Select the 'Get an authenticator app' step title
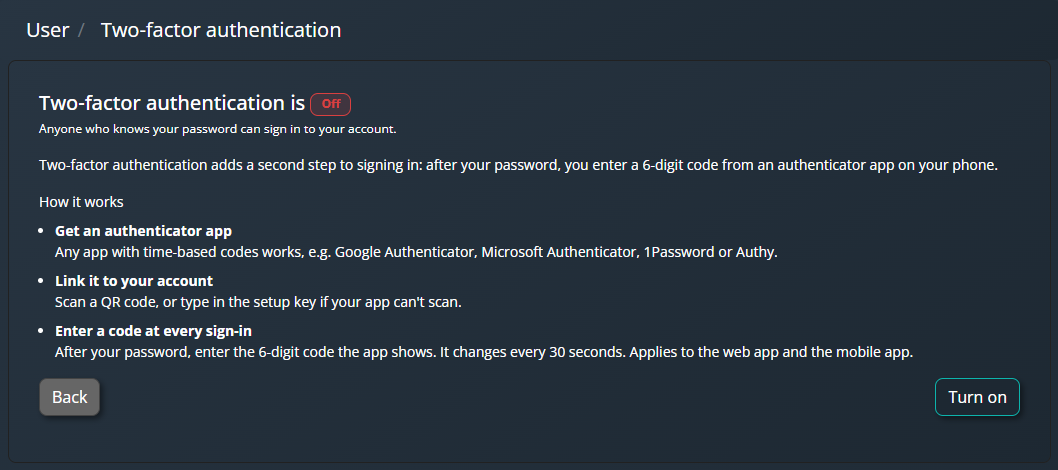The image size is (1058, 470). pos(144,231)
